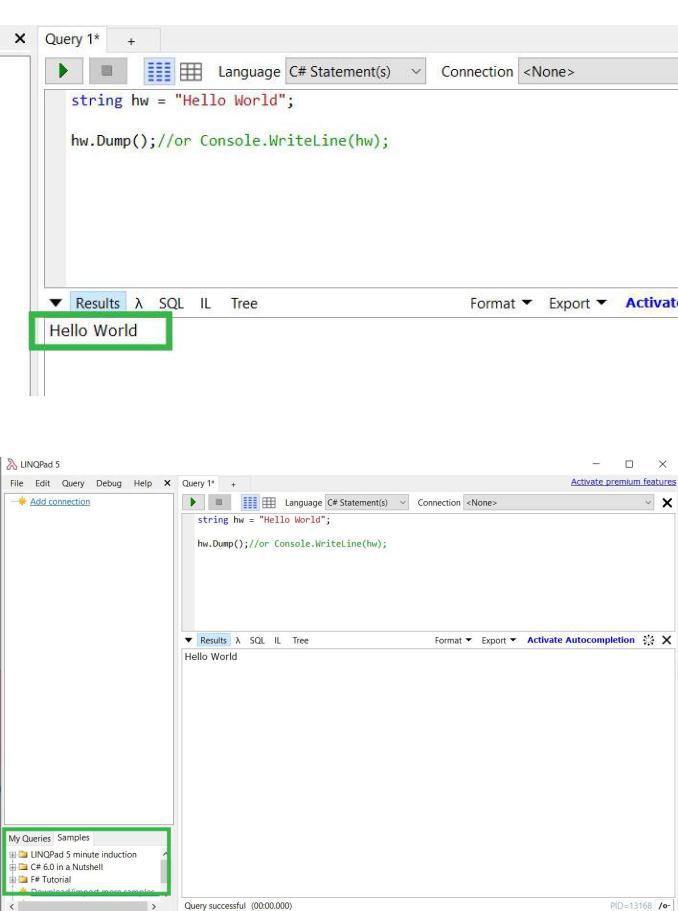The image size is (678, 911).
Task: Click the Add connection link
Action: click(60, 501)
